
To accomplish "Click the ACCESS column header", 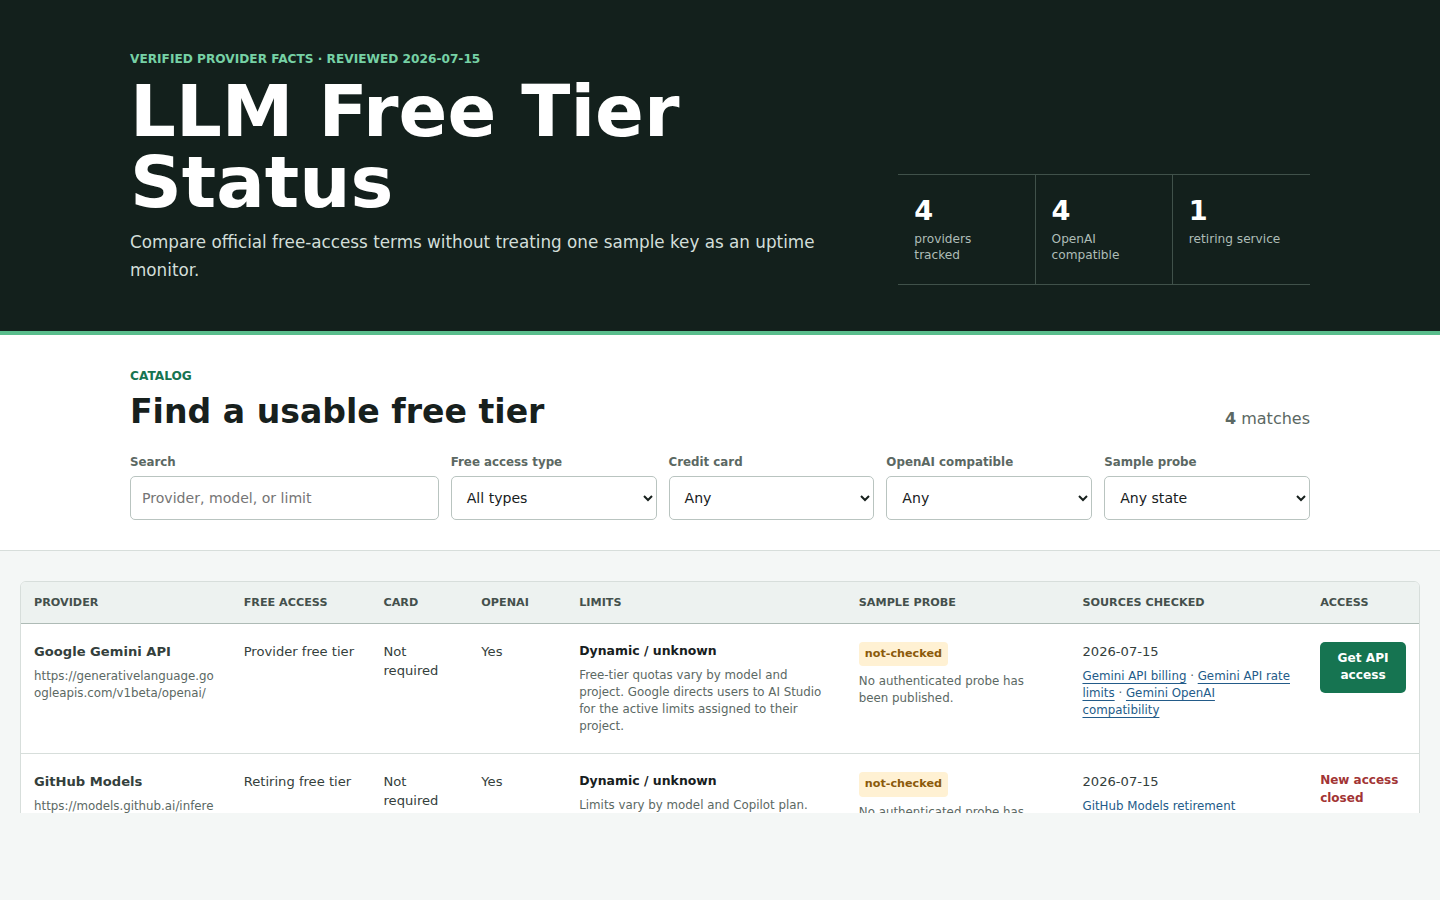I will click(x=1344, y=602).
